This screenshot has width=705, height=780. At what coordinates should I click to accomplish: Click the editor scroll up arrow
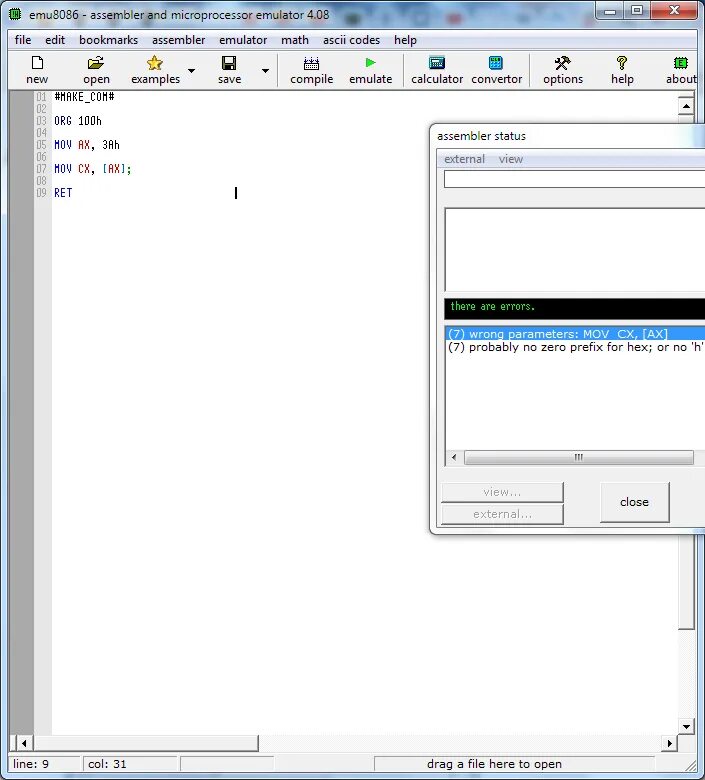(686, 106)
